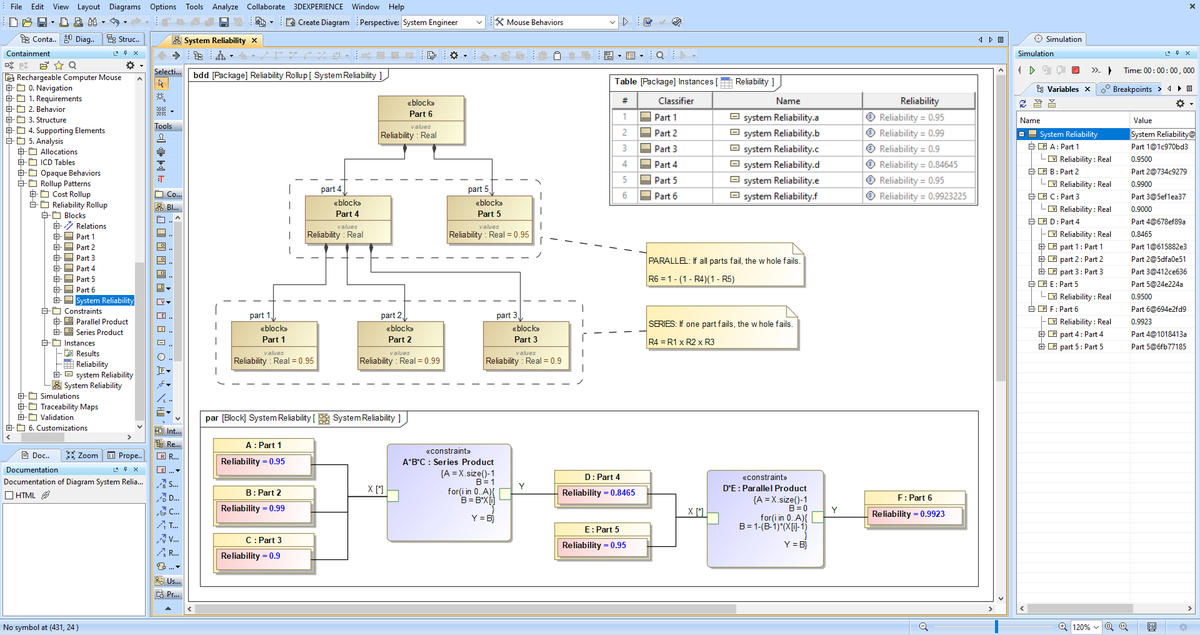Expand the 6. Customizations package

click(x=9, y=428)
